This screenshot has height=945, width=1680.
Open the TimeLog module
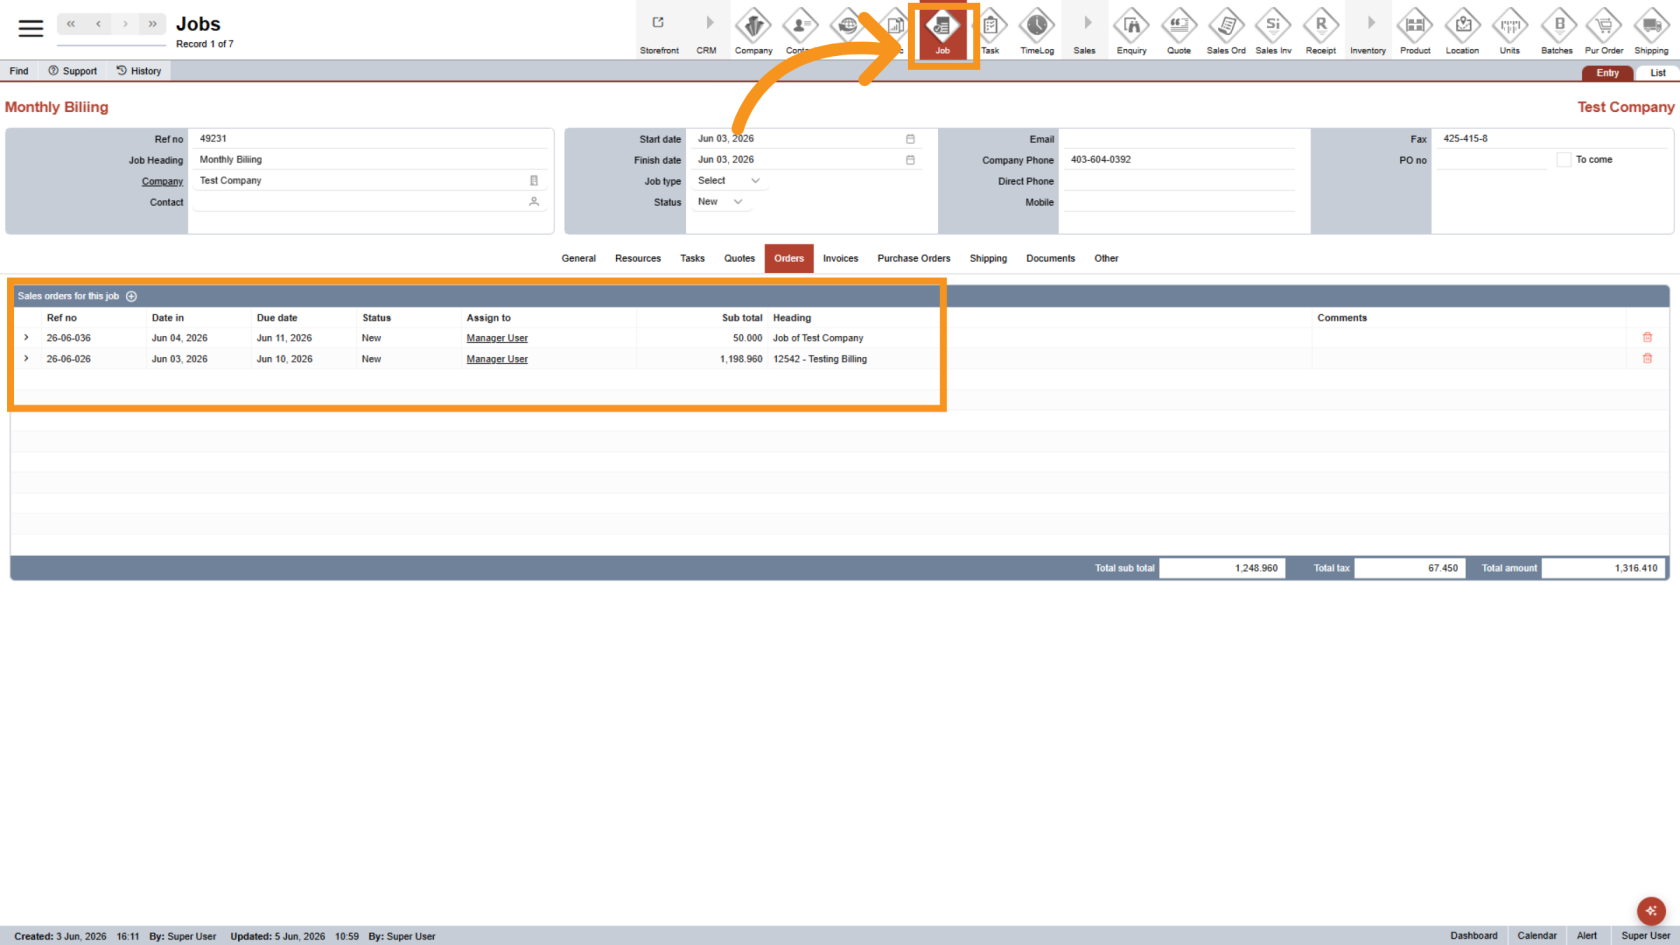tap(1037, 32)
